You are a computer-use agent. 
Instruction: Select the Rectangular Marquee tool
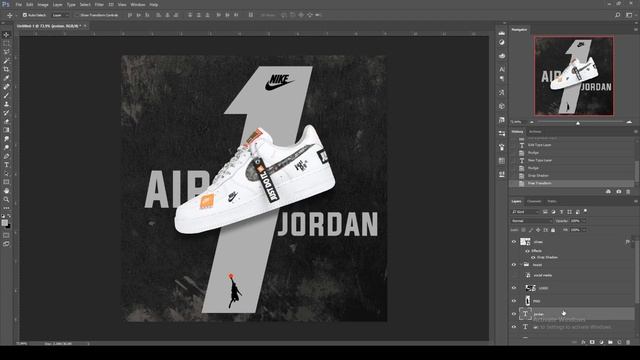6,43
